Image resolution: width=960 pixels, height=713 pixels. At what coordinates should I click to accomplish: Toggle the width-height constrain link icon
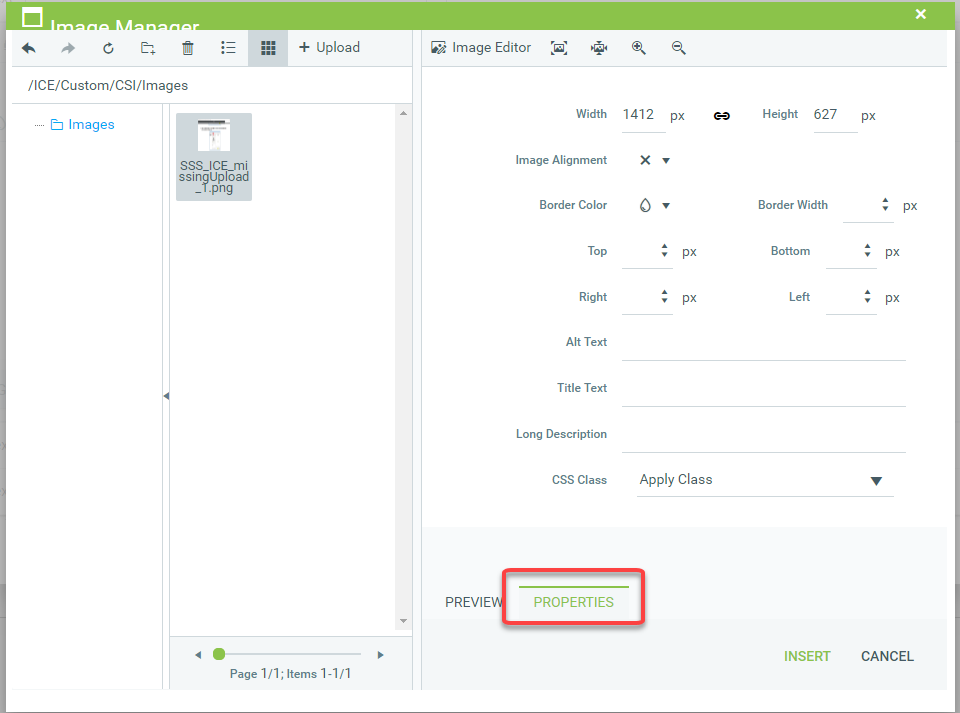click(721, 116)
